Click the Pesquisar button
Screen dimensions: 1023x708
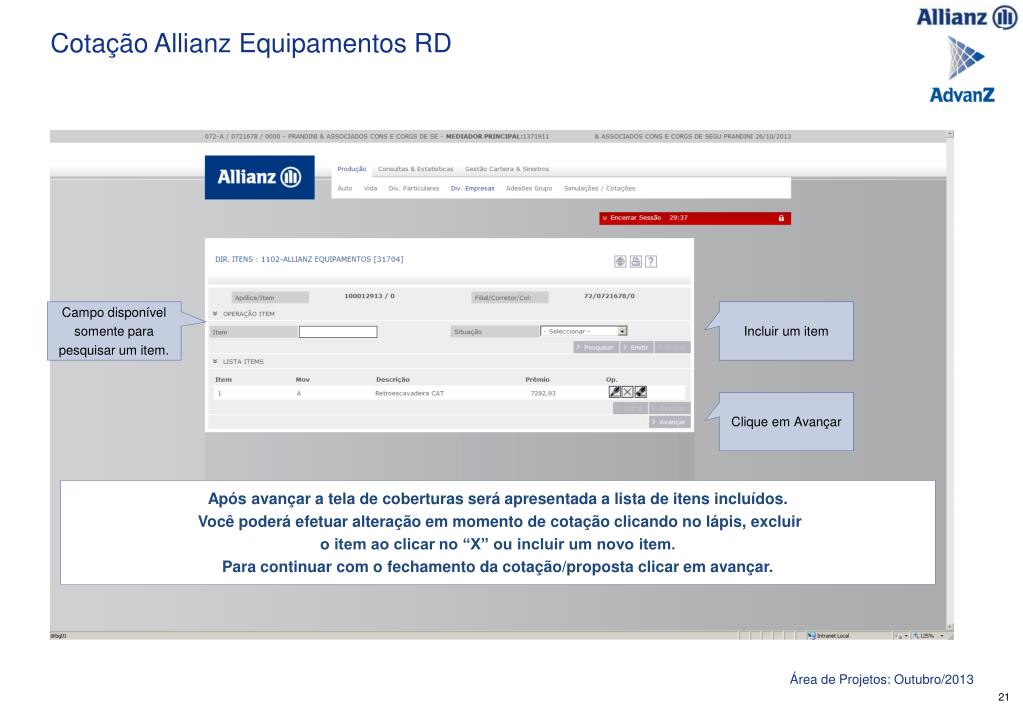click(x=596, y=347)
